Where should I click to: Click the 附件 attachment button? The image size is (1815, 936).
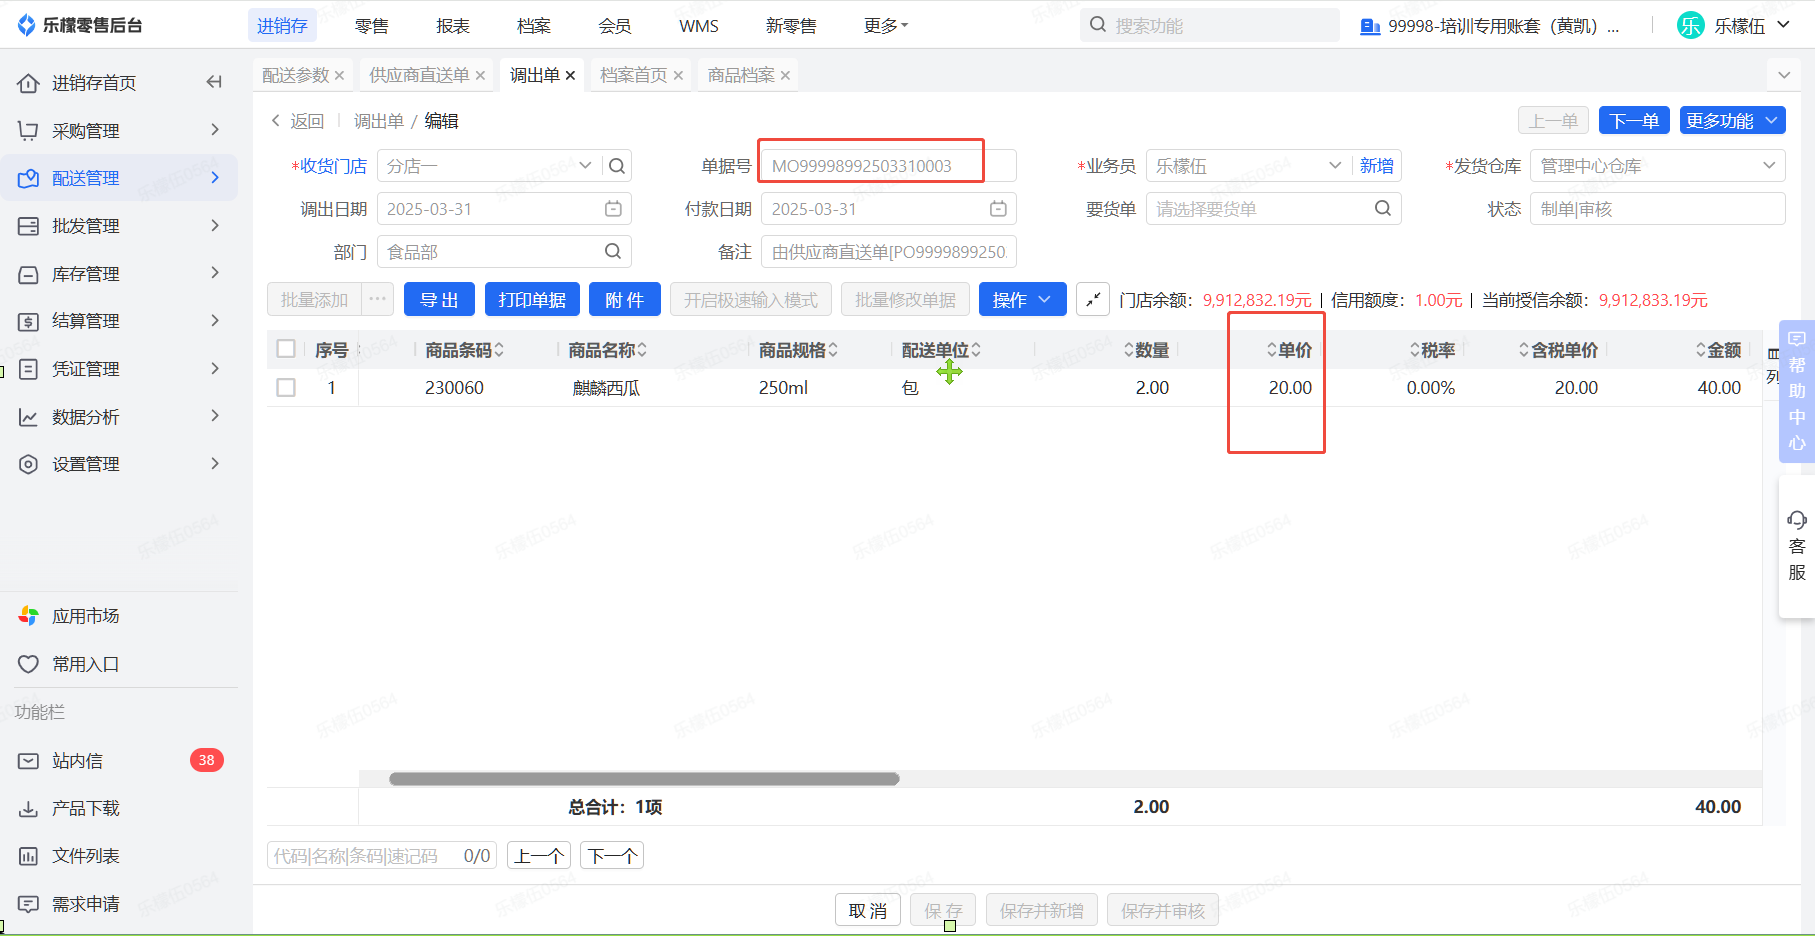coord(624,300)
